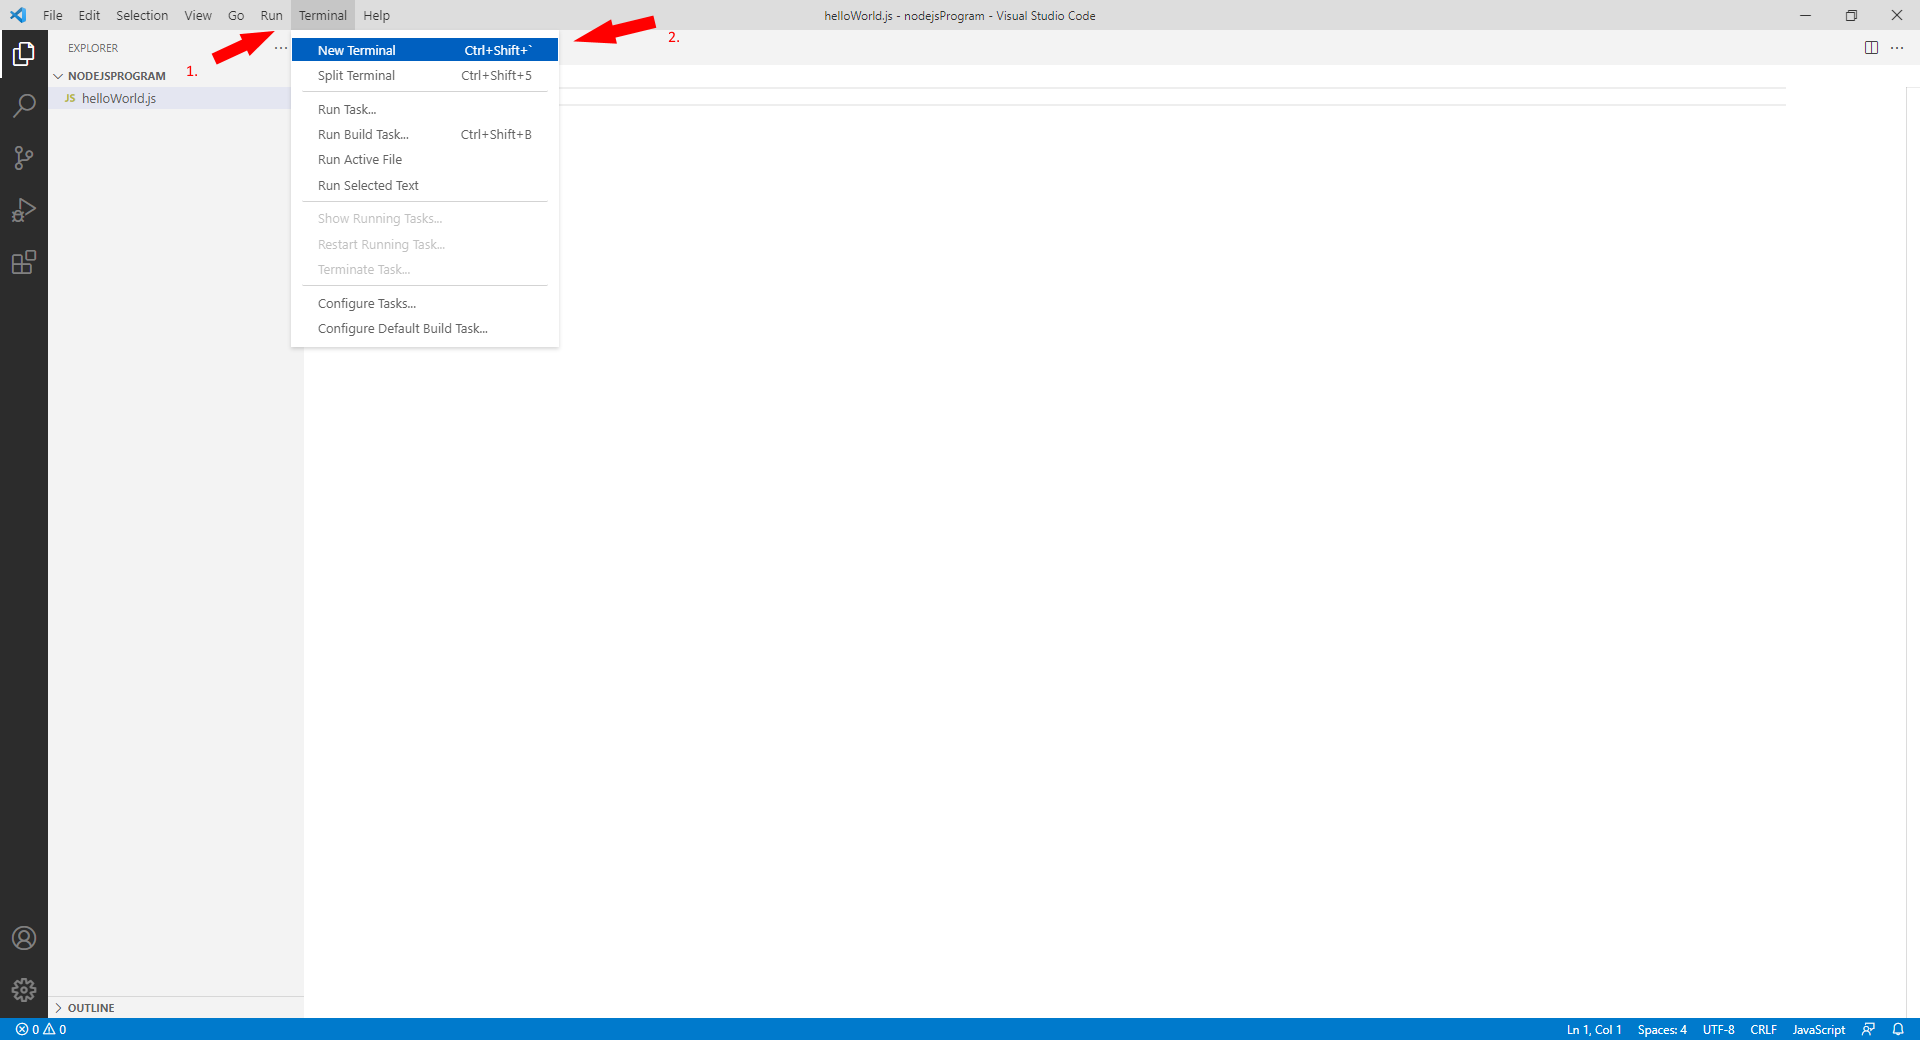Open the File menu
The height and width of the screenshot is (1040, 1920).
click(53, 15)
